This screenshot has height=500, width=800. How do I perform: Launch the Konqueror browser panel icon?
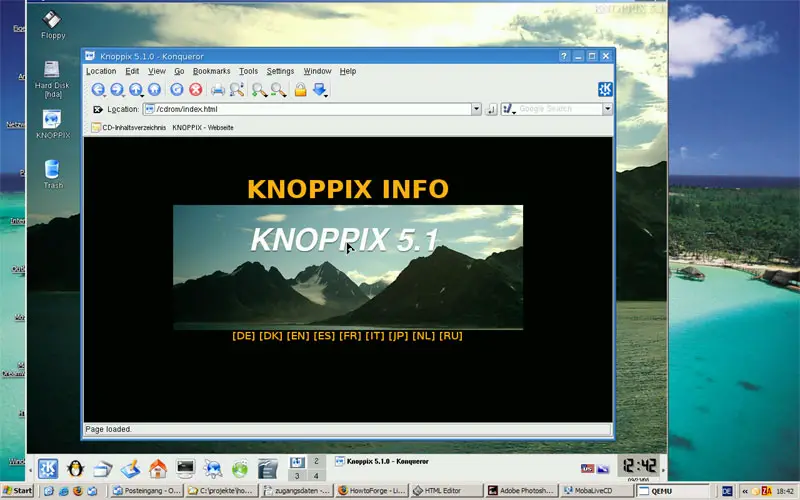(x=213, y=468)
